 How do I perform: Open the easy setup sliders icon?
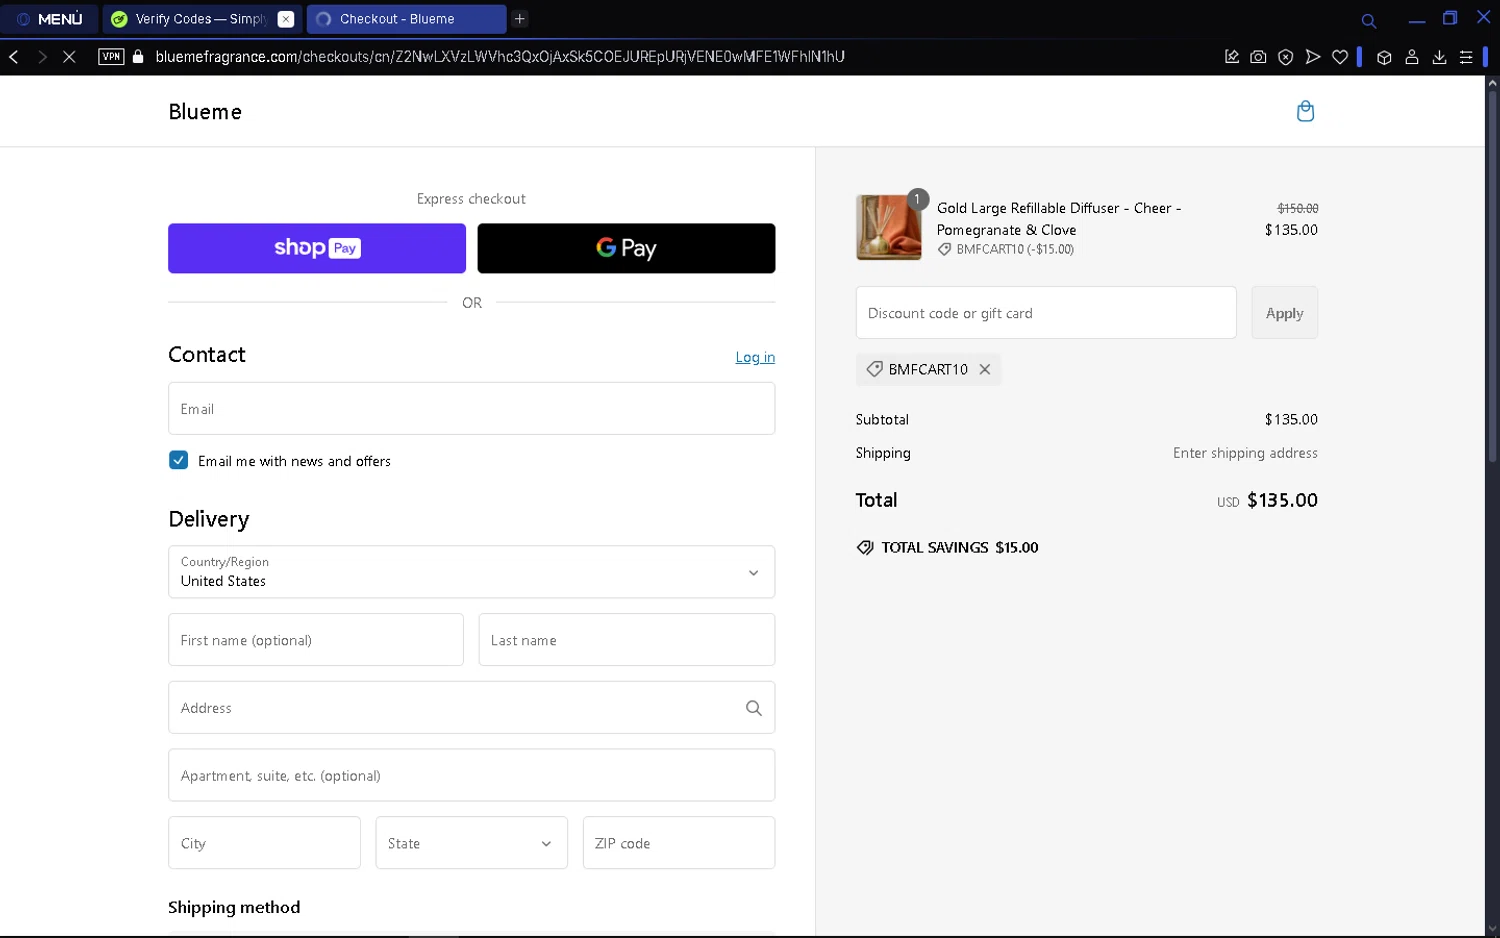(1466, 57)
